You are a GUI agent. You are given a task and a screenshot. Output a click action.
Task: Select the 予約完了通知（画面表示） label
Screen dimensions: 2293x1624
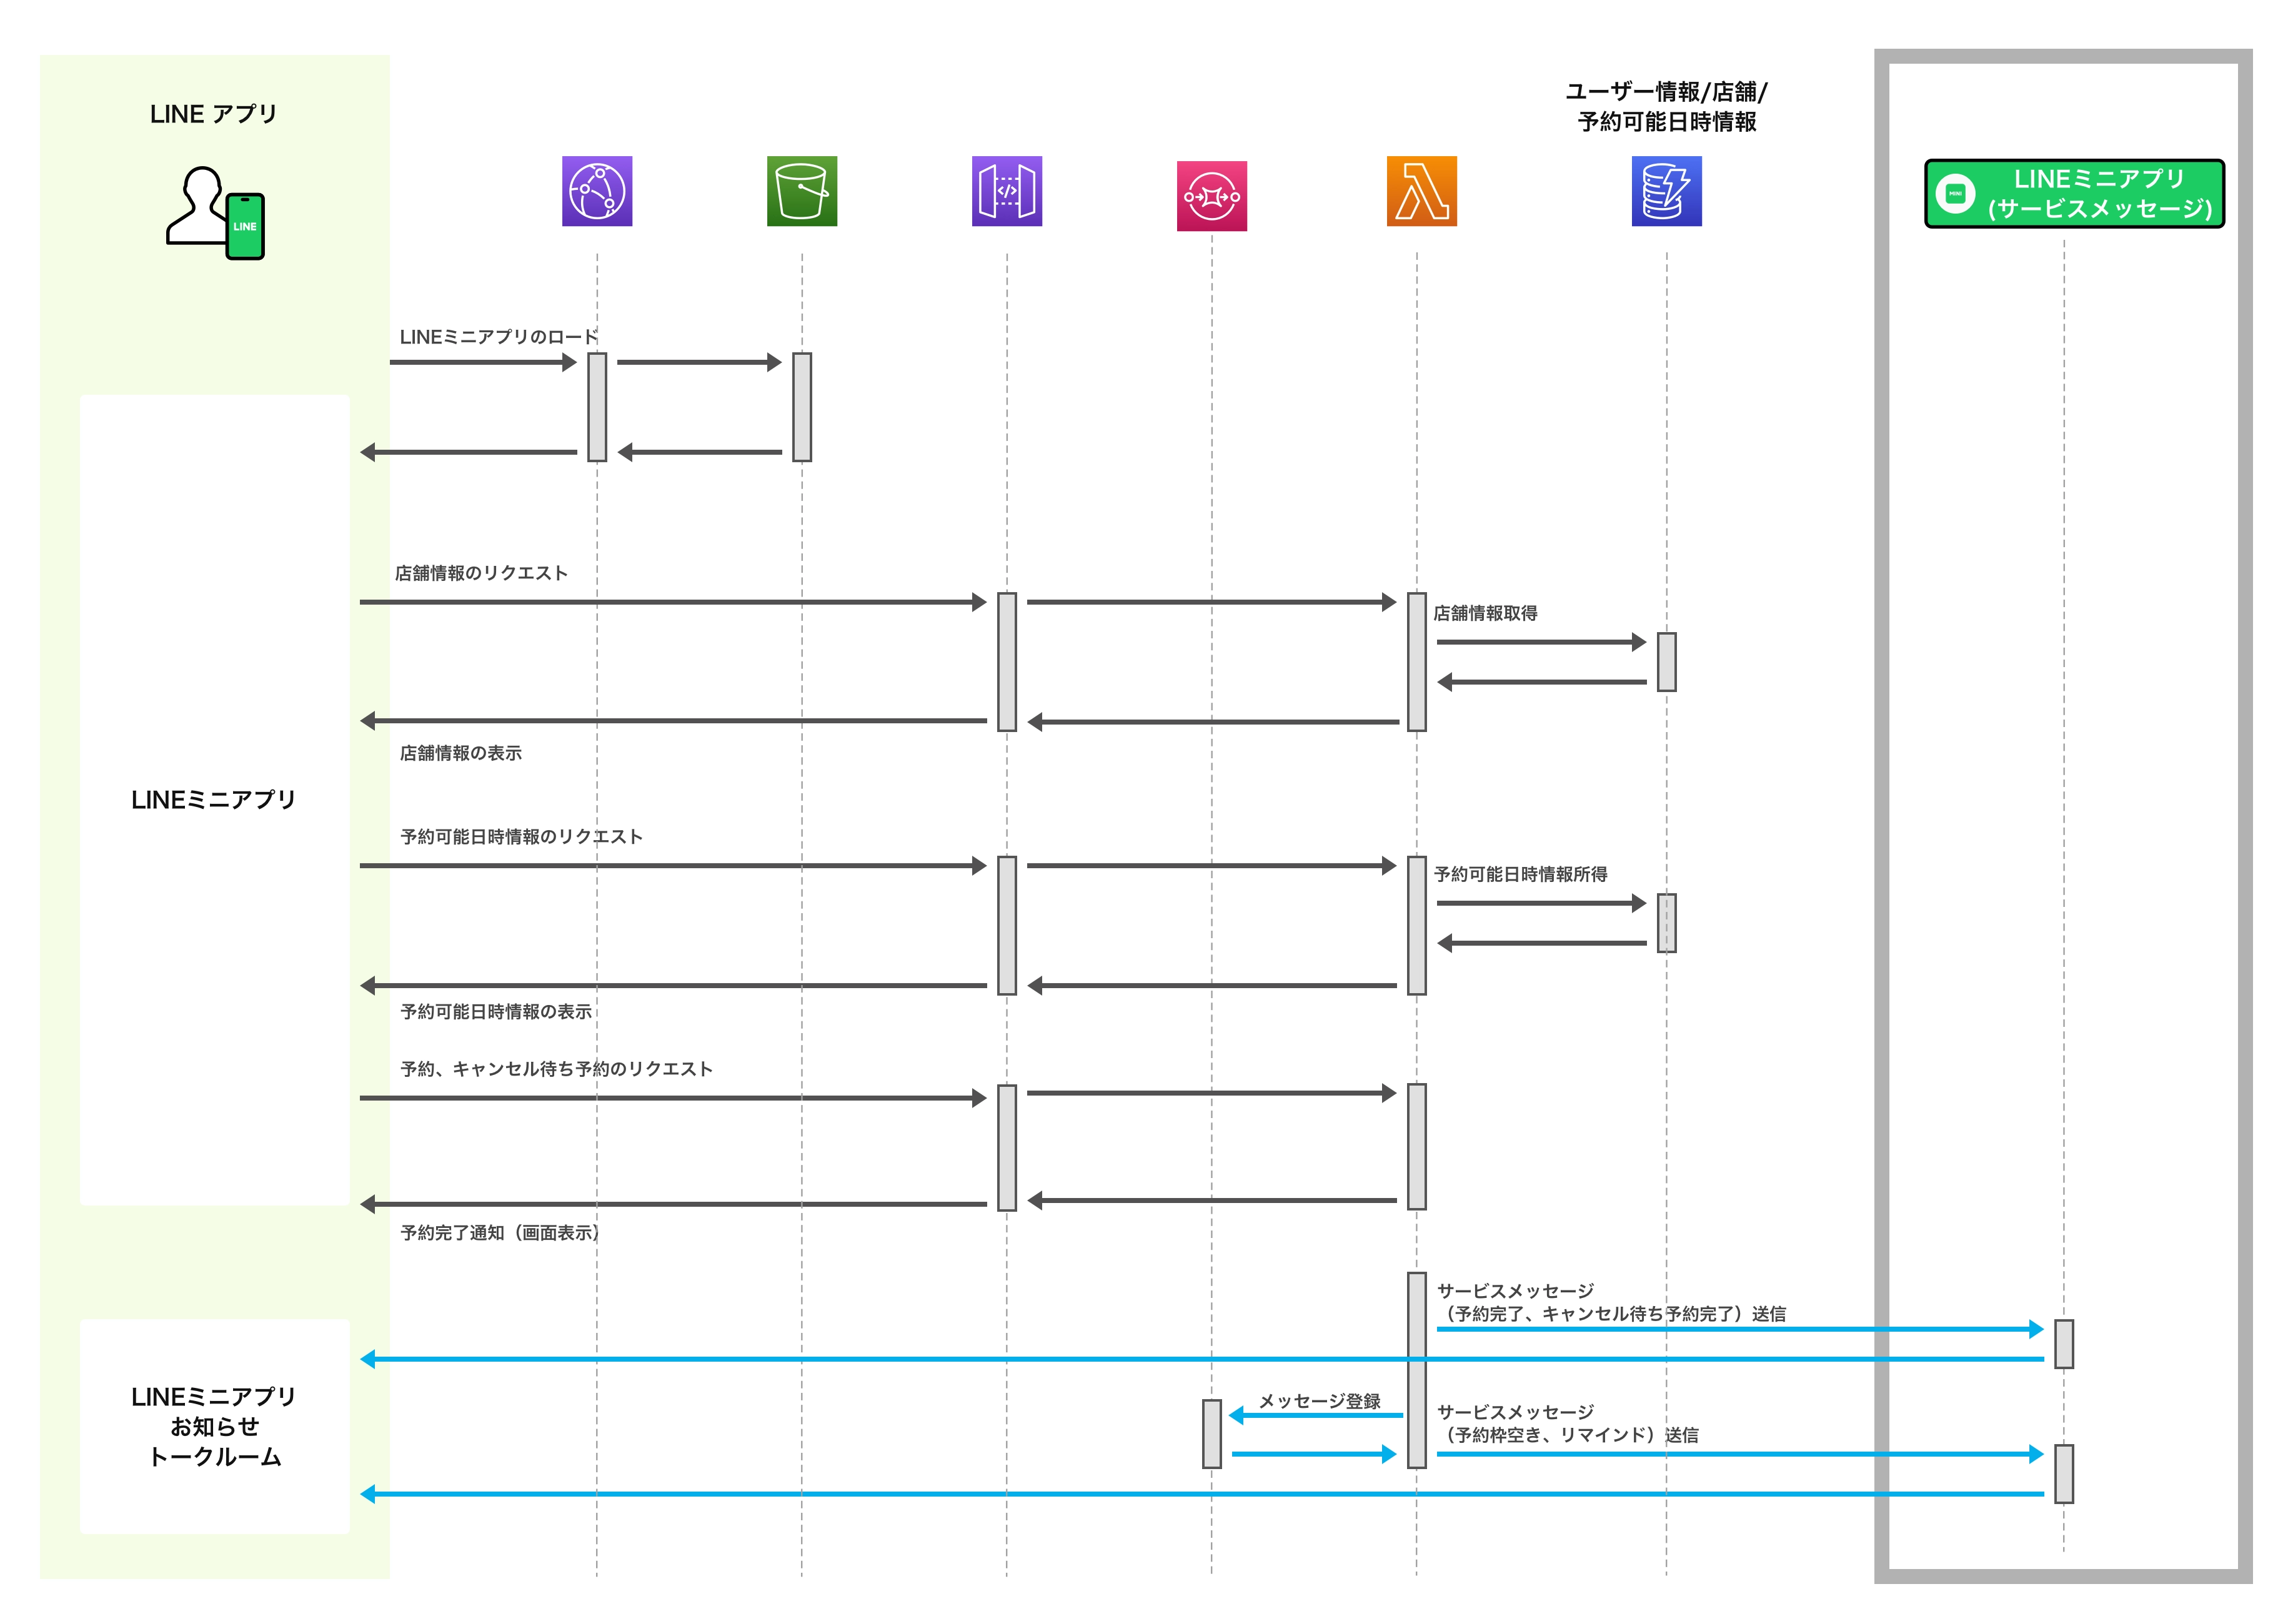(500, 1232)
